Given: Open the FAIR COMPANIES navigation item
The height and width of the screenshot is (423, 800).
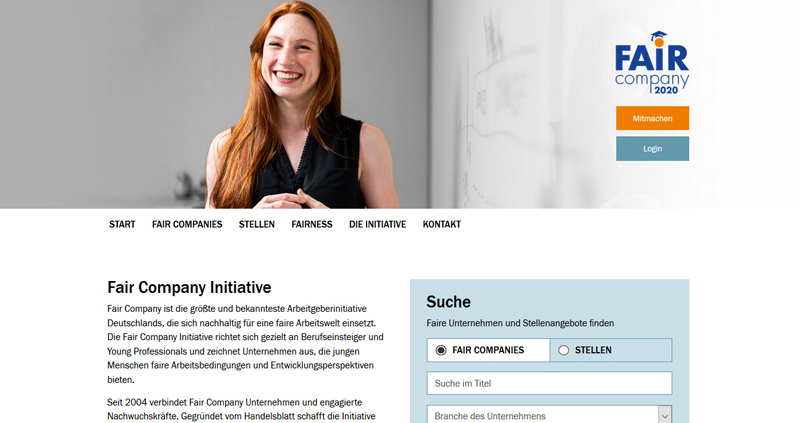Looking at the screenshot, I should point(187,224).
